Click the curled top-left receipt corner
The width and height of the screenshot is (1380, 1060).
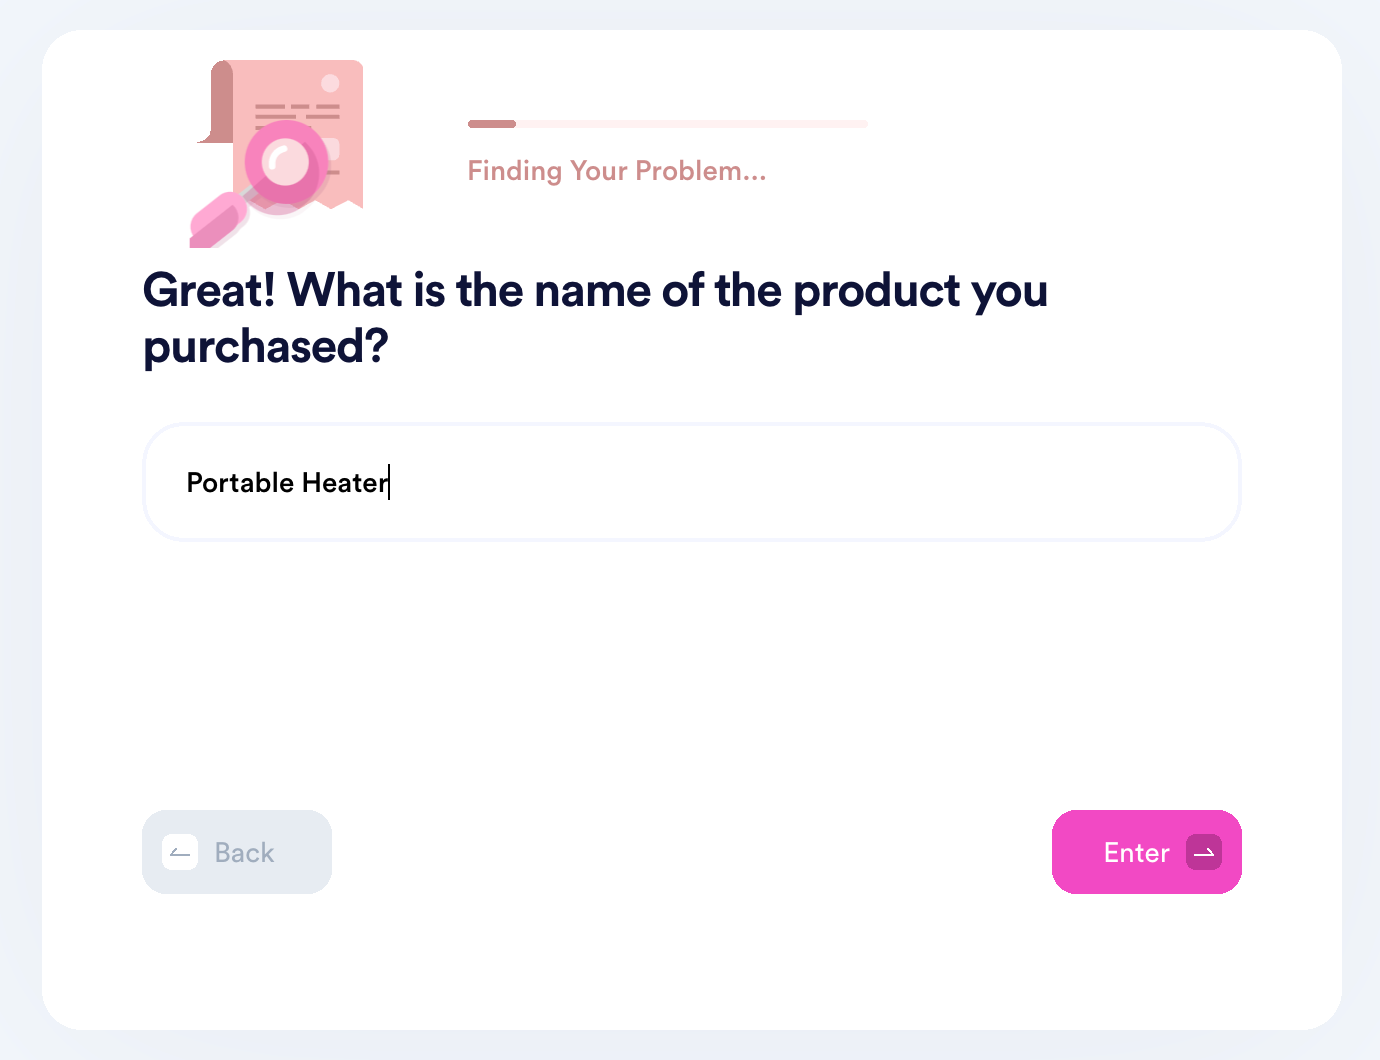216,102
